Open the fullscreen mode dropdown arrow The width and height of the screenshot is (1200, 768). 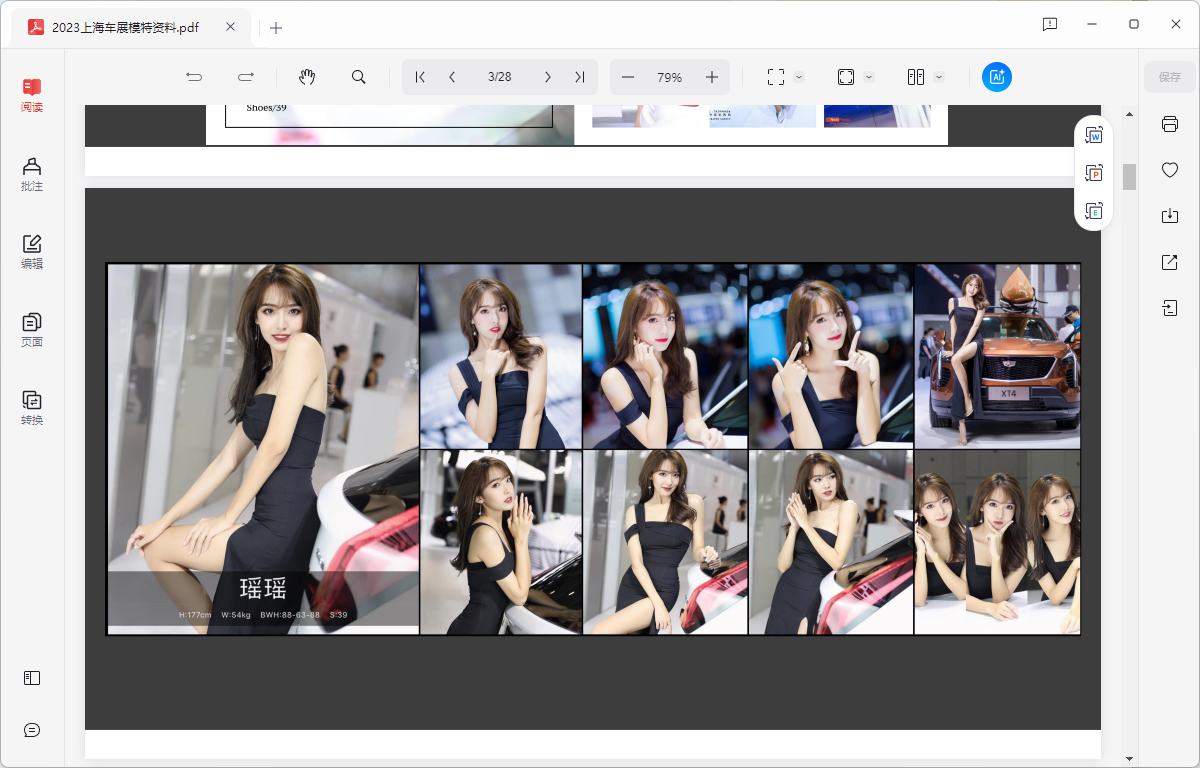(x=799, y=77)
